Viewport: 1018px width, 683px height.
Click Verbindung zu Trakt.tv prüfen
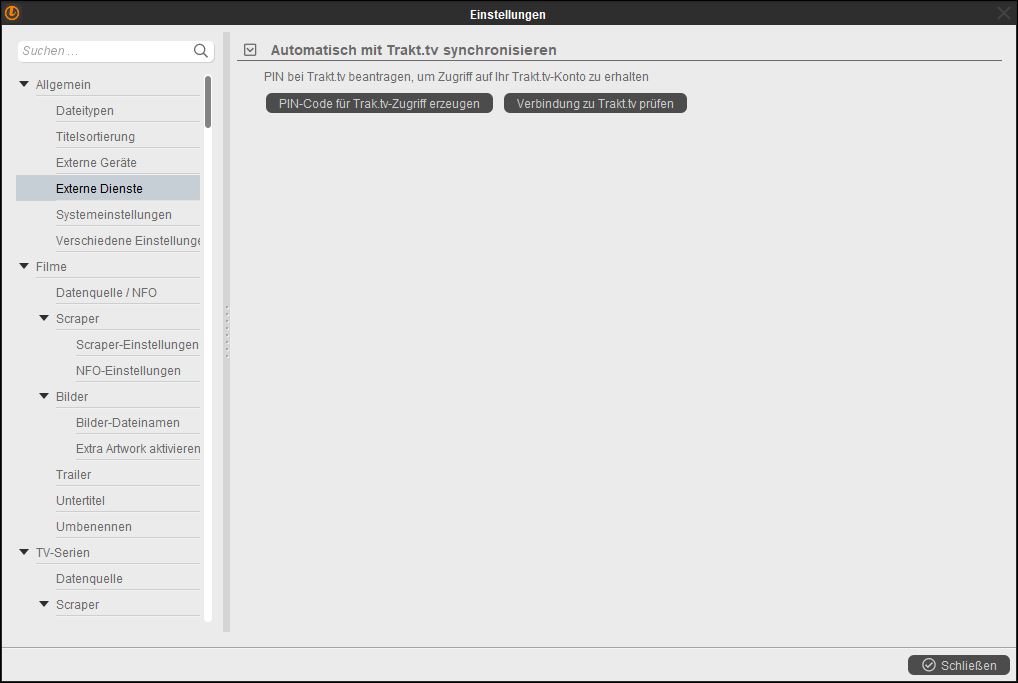coord(595,103)
